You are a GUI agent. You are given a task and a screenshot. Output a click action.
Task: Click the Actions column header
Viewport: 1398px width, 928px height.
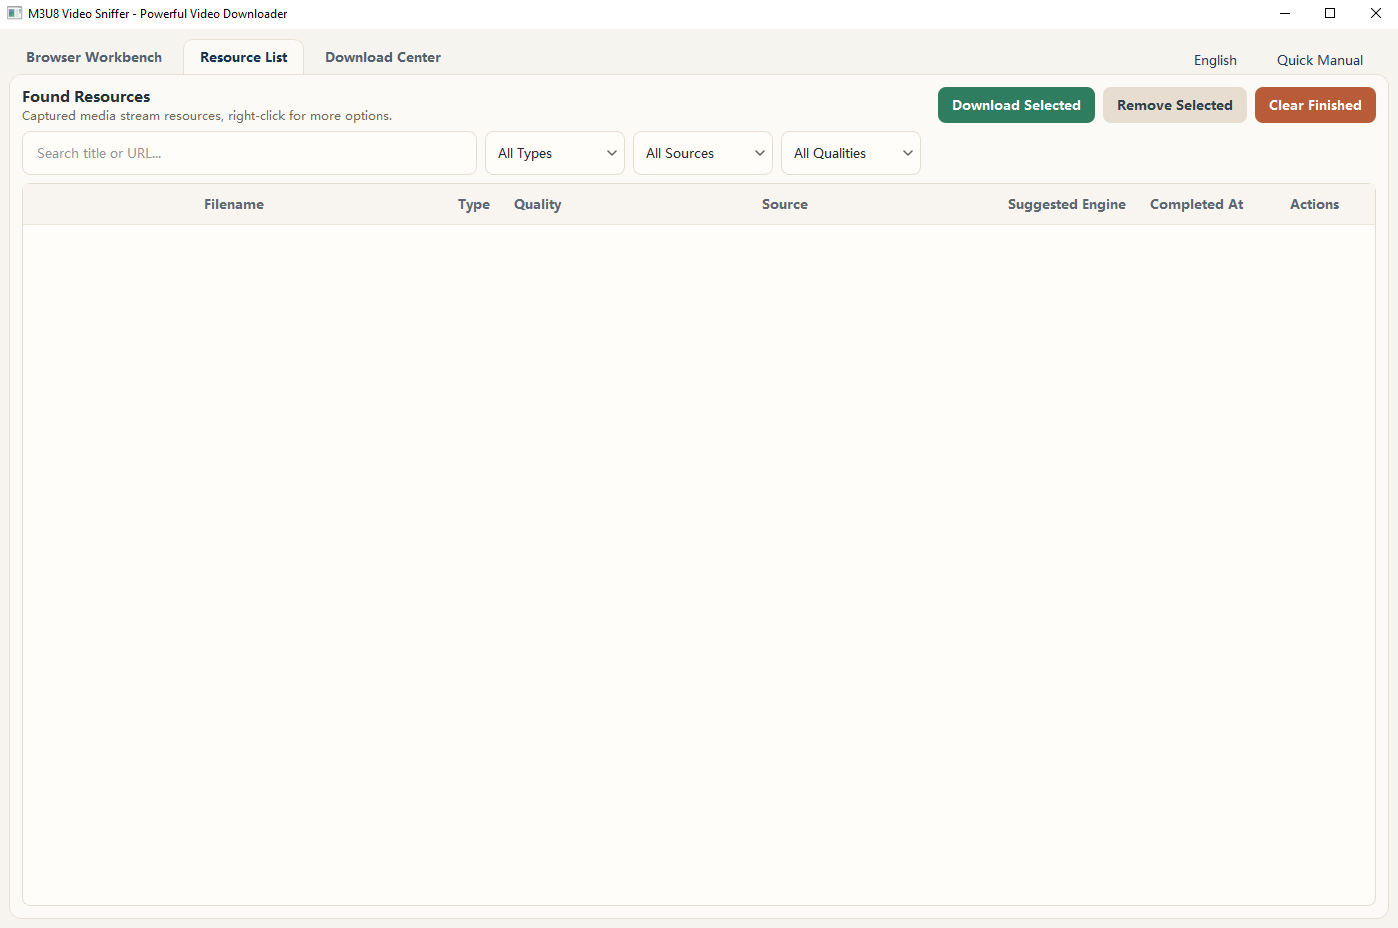(1314, 204)
